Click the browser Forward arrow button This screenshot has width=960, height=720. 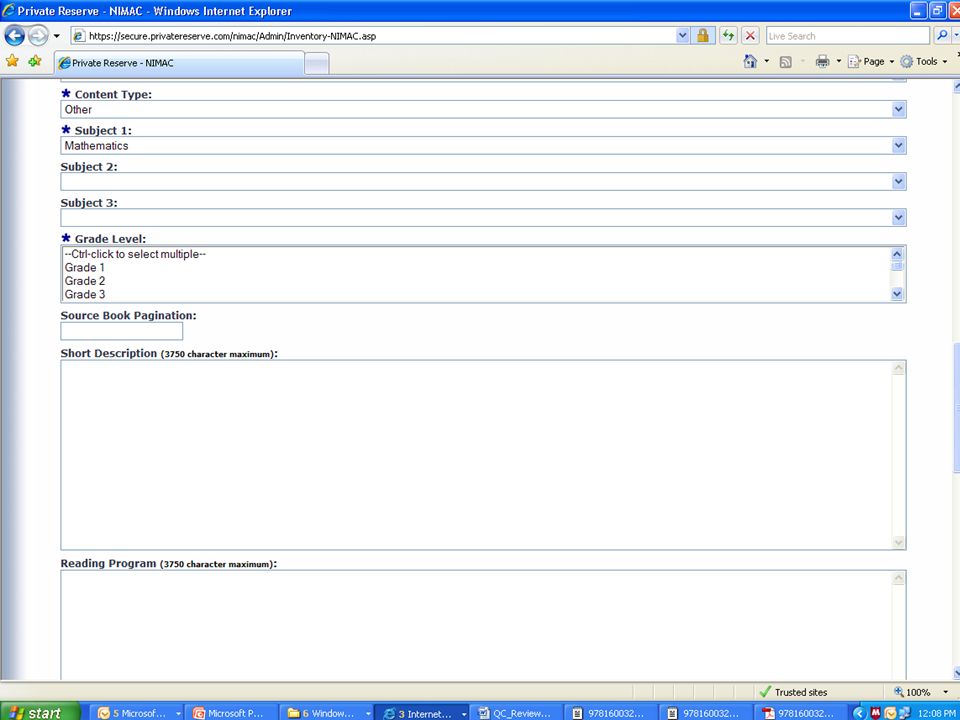tap(38, 36)
